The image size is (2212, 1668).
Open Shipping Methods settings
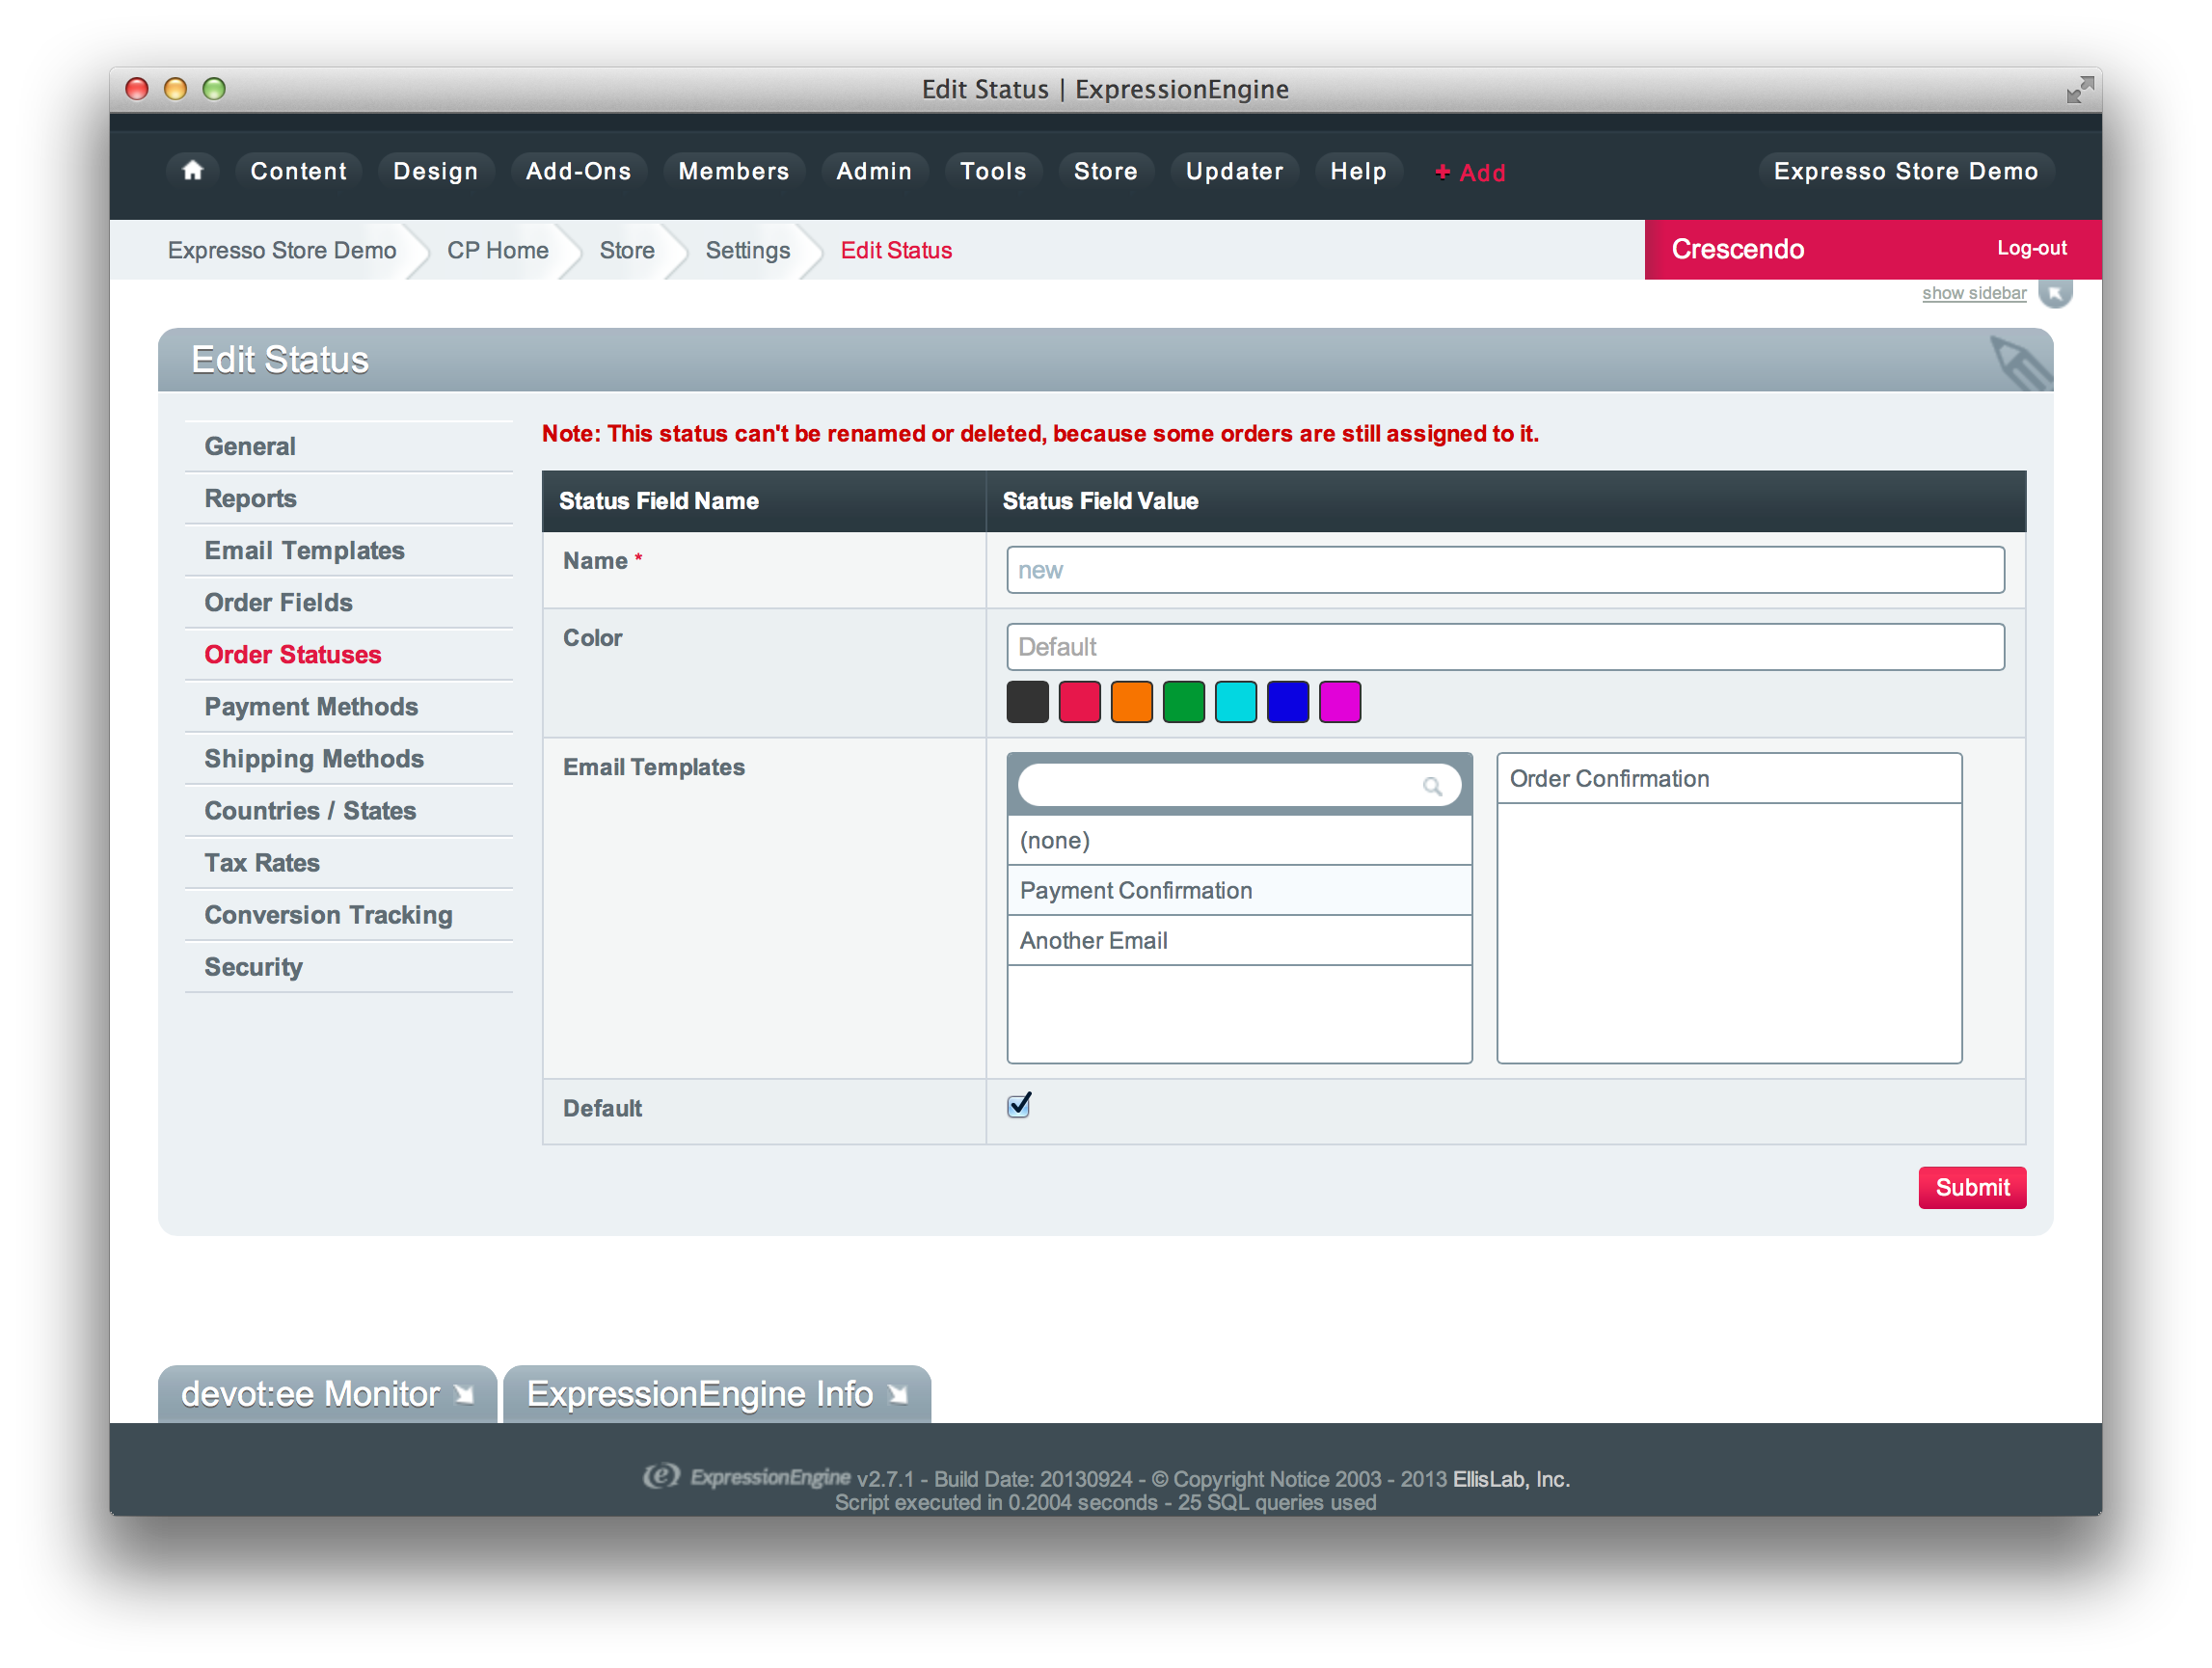pyautogui.click(x=348, y=758)
